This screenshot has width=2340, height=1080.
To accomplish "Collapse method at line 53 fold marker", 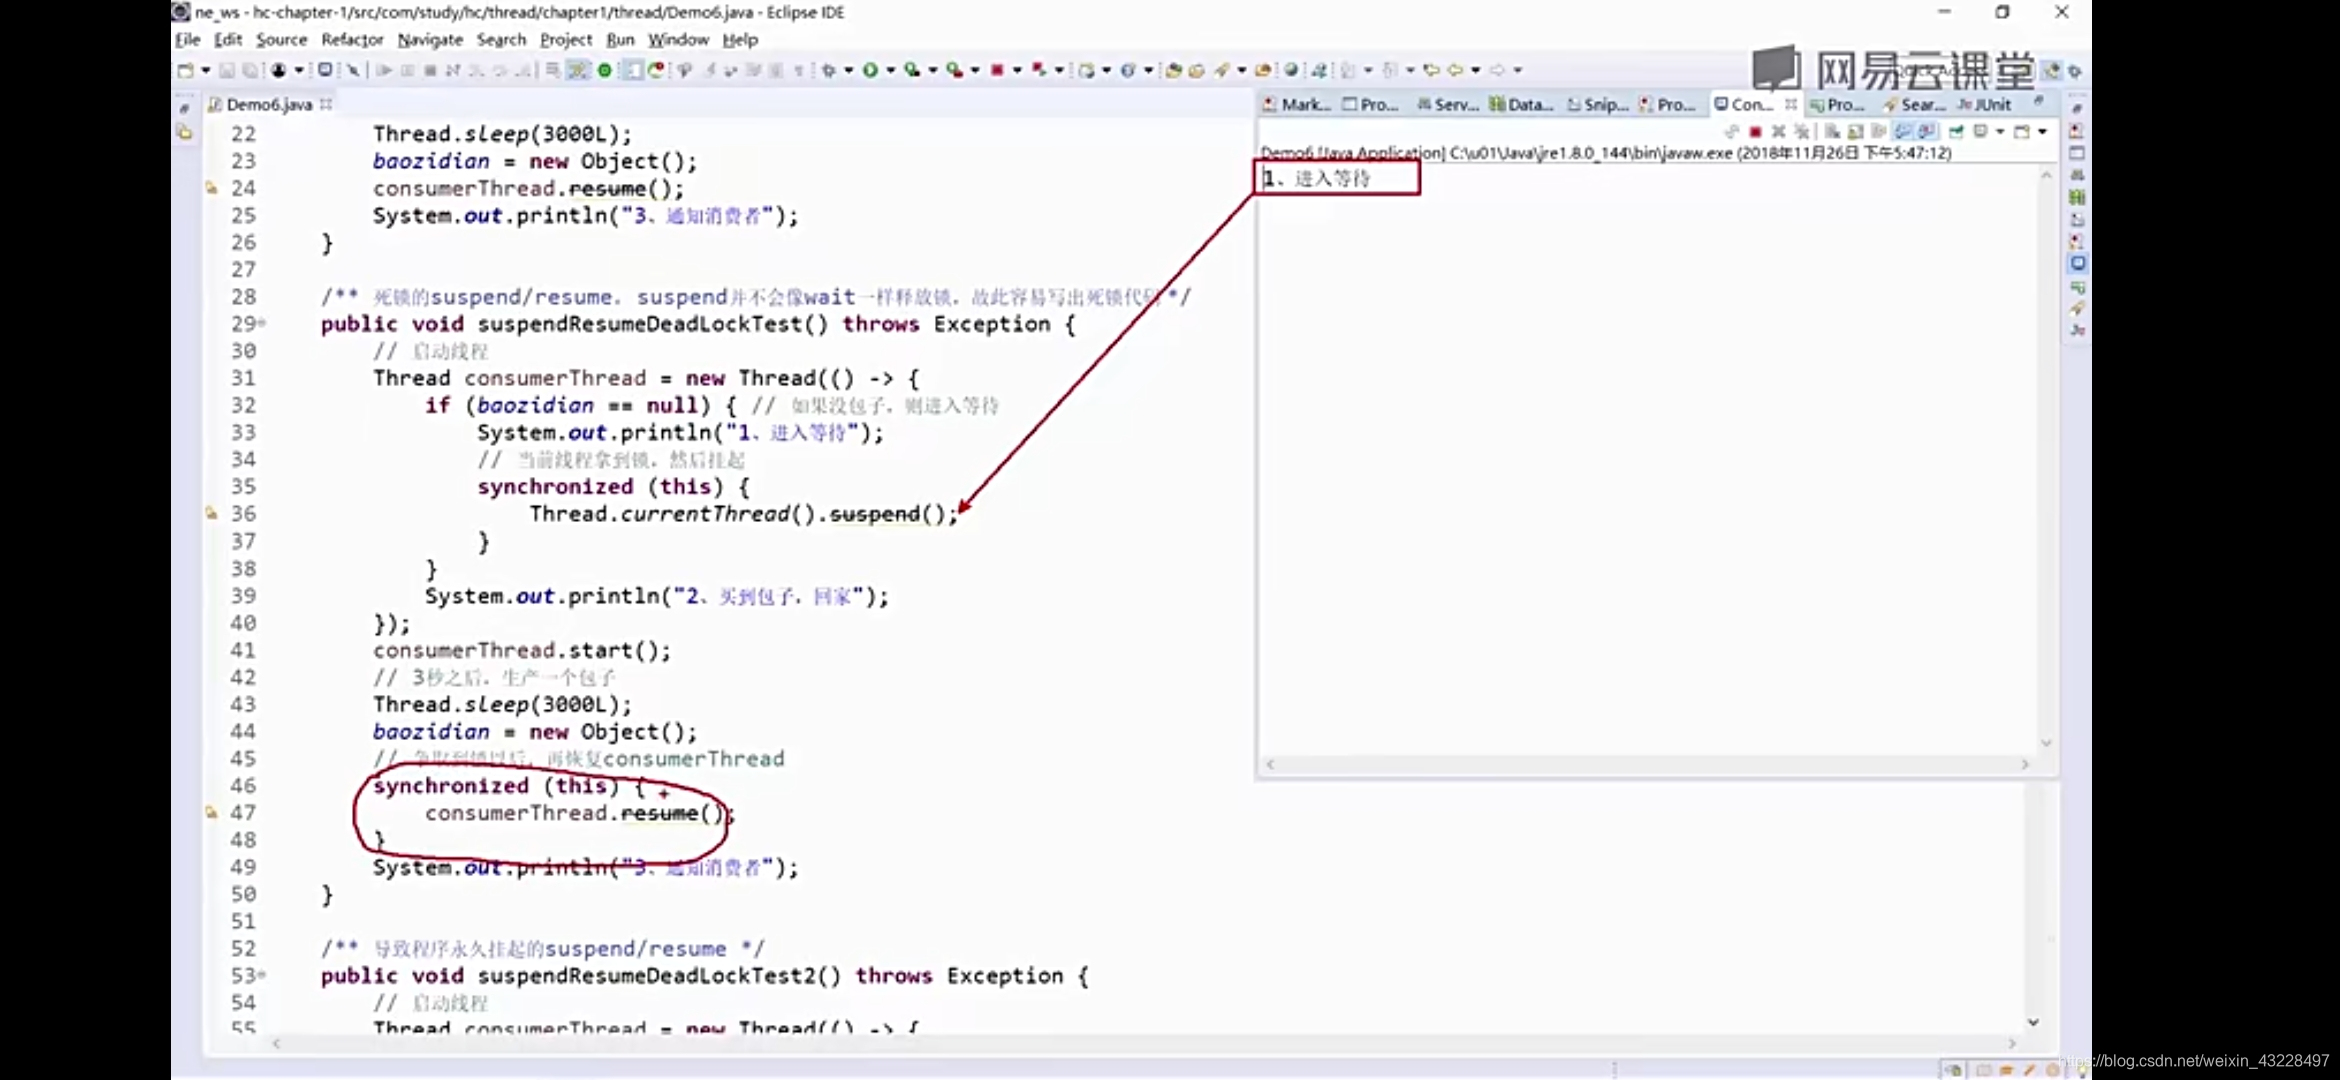I will (262, 974).
